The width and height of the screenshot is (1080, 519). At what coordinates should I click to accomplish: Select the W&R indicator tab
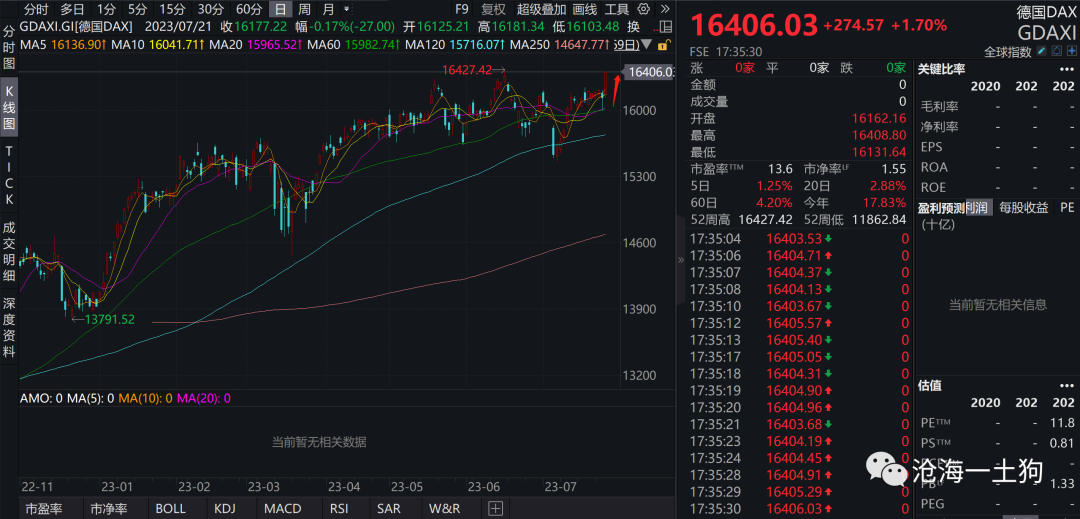coord(444,509)
